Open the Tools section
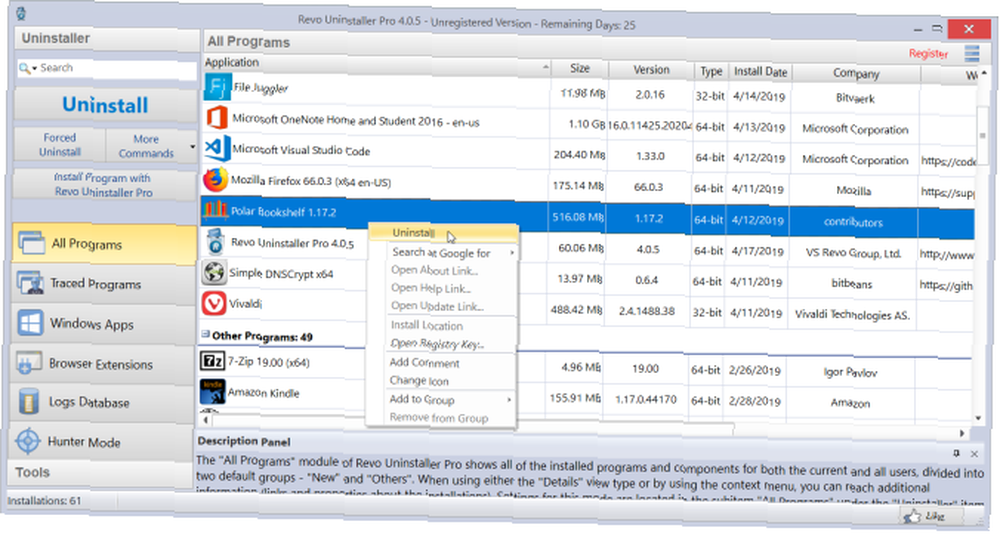Screen dimensions: 1000x534 [99, 473]
